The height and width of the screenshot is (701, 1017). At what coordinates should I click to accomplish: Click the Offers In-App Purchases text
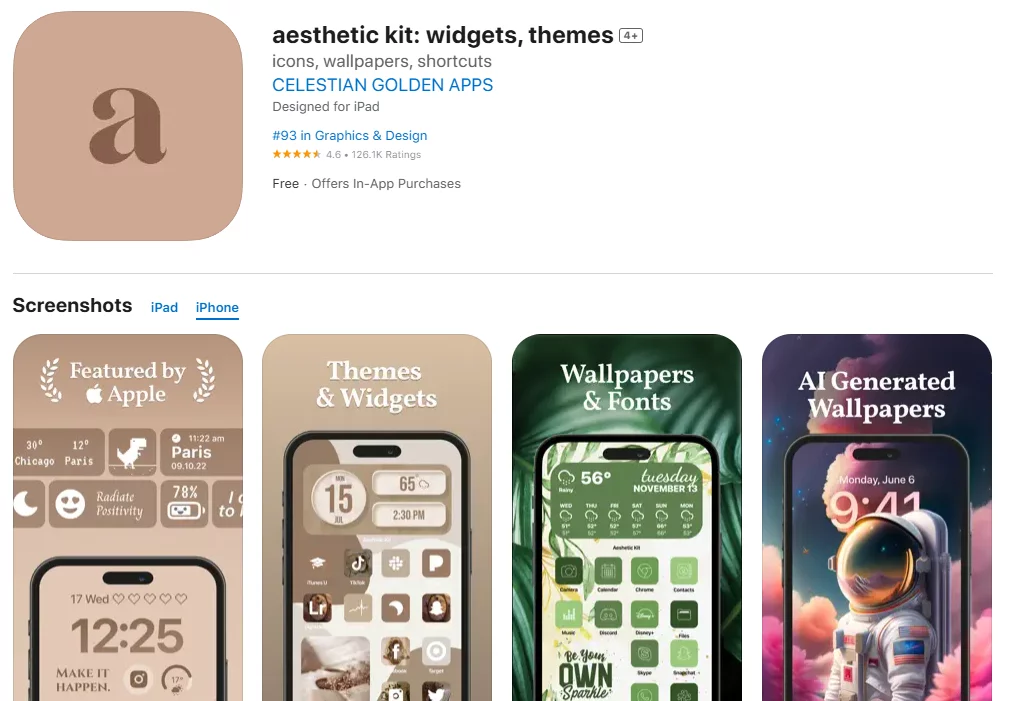click(386, 184)
